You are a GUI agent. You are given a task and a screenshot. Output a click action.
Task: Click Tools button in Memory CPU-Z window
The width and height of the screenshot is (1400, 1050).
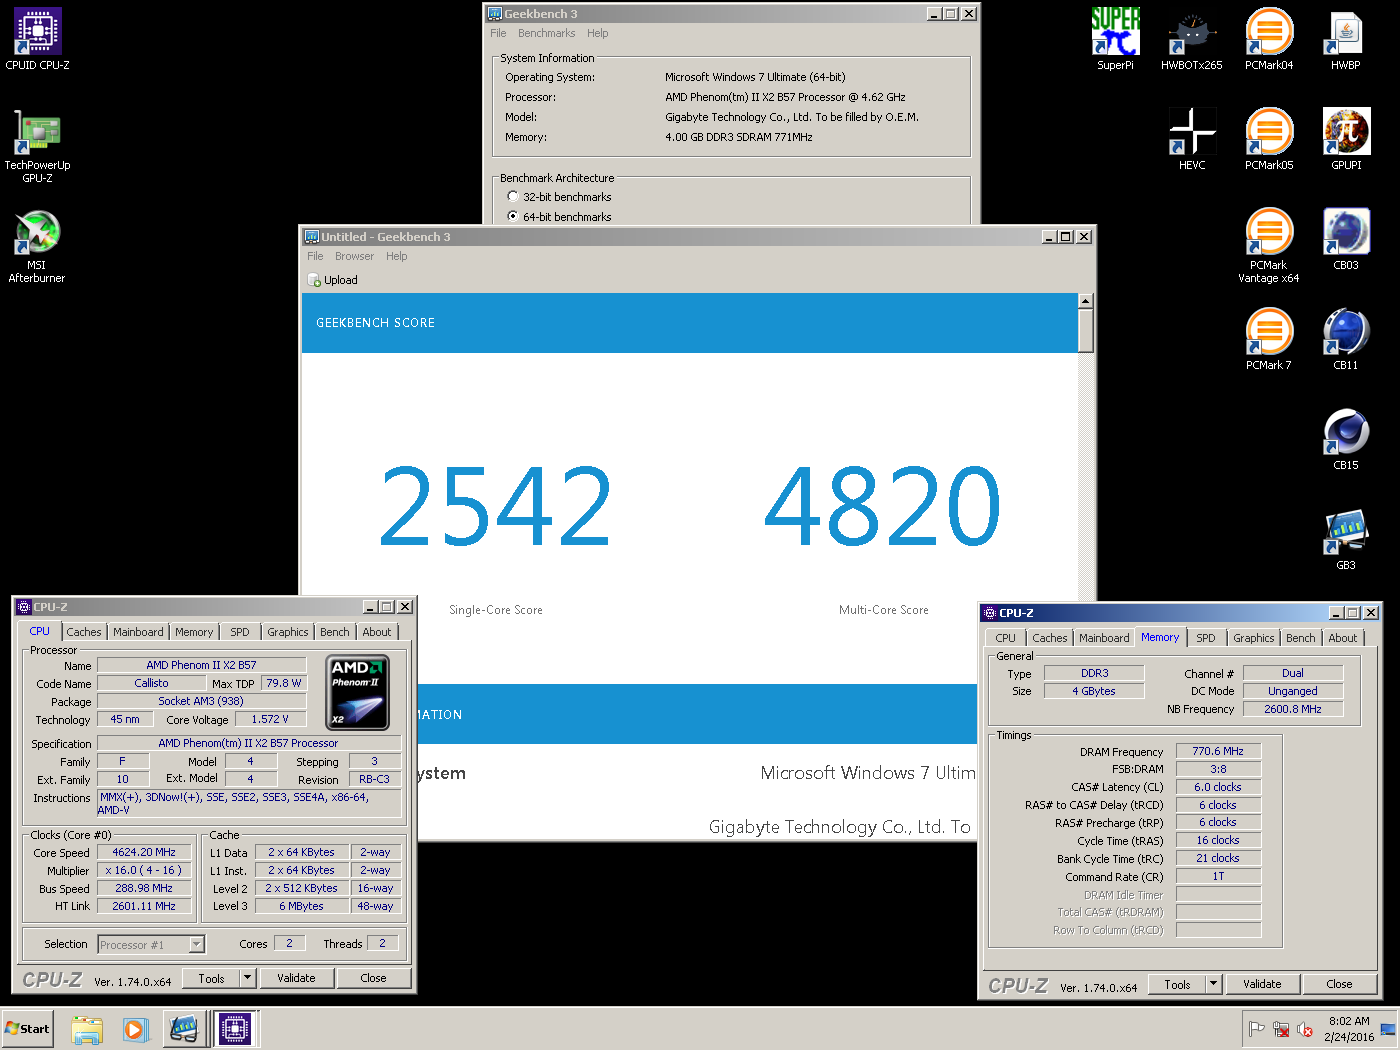(1177, 984)
